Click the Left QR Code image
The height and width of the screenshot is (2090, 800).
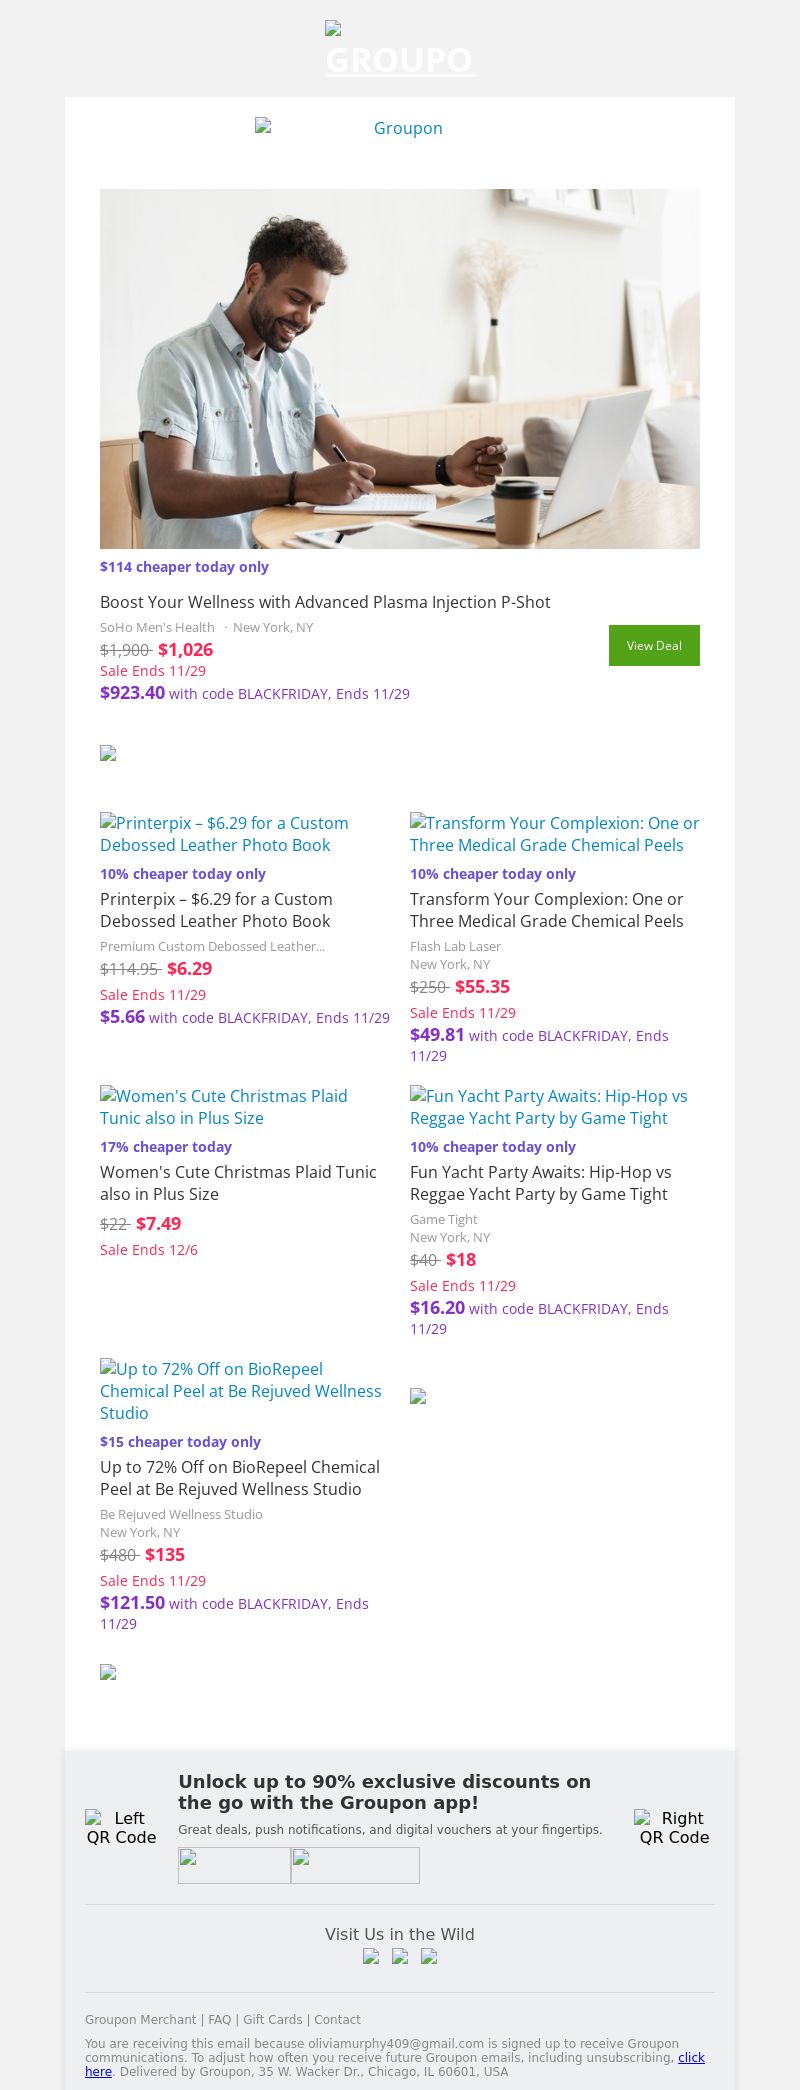121,1827
